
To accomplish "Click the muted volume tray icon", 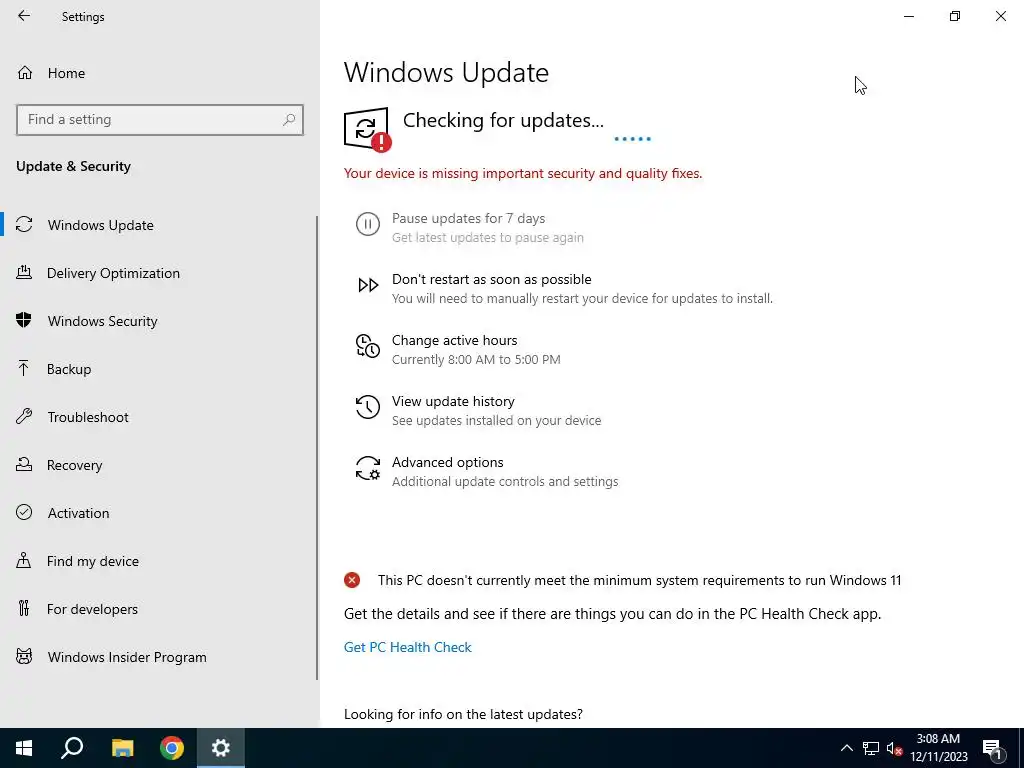I will [894, 748].
